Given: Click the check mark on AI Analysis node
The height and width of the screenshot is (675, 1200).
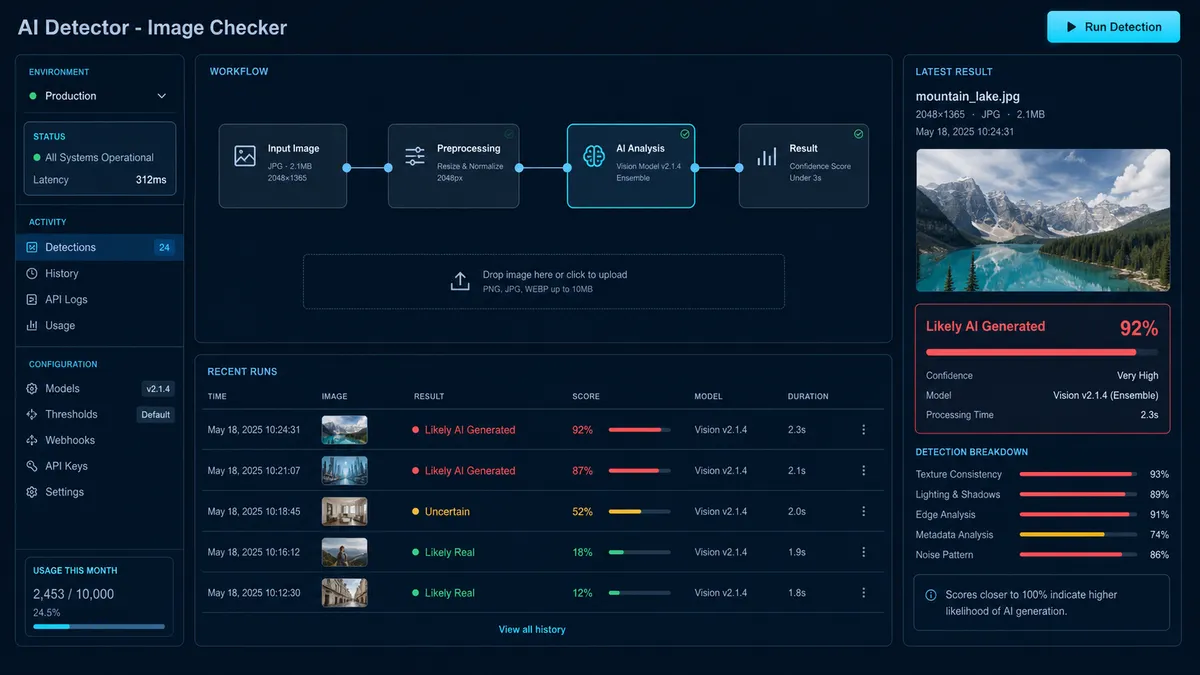Looking at the screenshot, I should pos(685,133).
